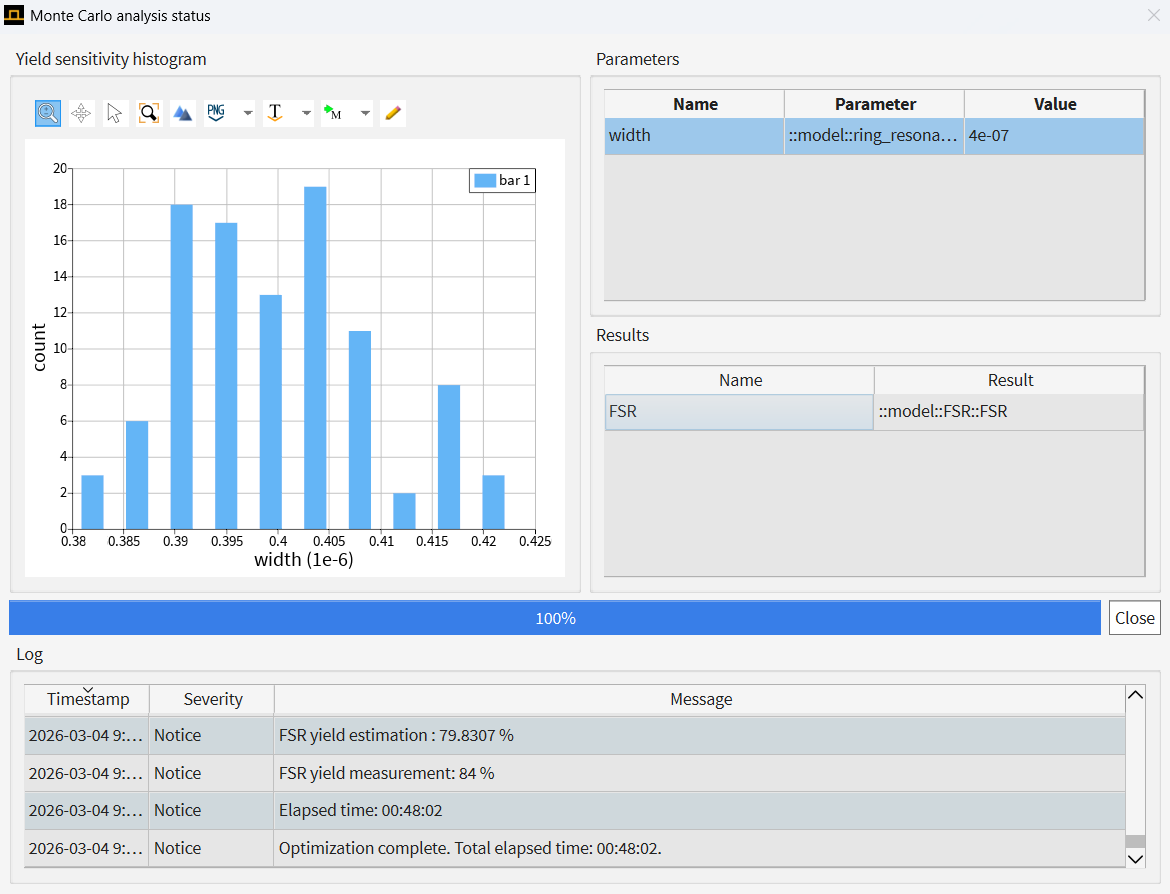
Task: Open the PNG export dropdown arrow
Action: click(x=248, y=113)
